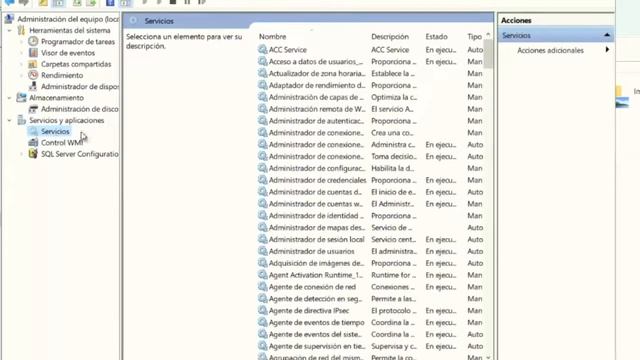The width and height of the screenshot is (640, 360).
Task: Click the services list scrollbar up arrow
Action: [488, 35]
